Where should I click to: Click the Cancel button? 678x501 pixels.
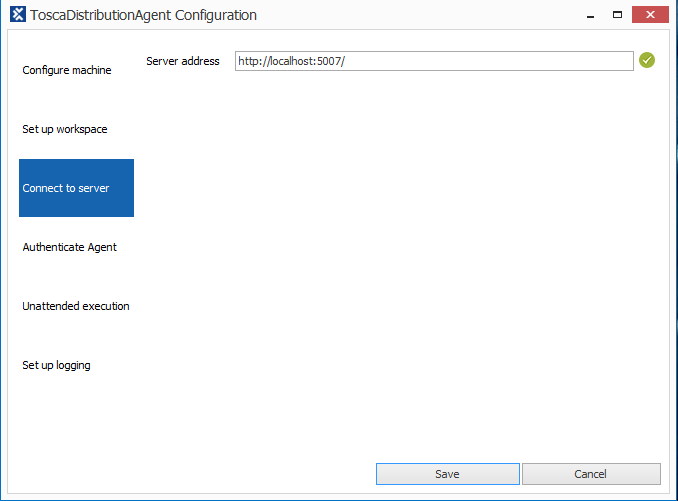click(591, 474)
